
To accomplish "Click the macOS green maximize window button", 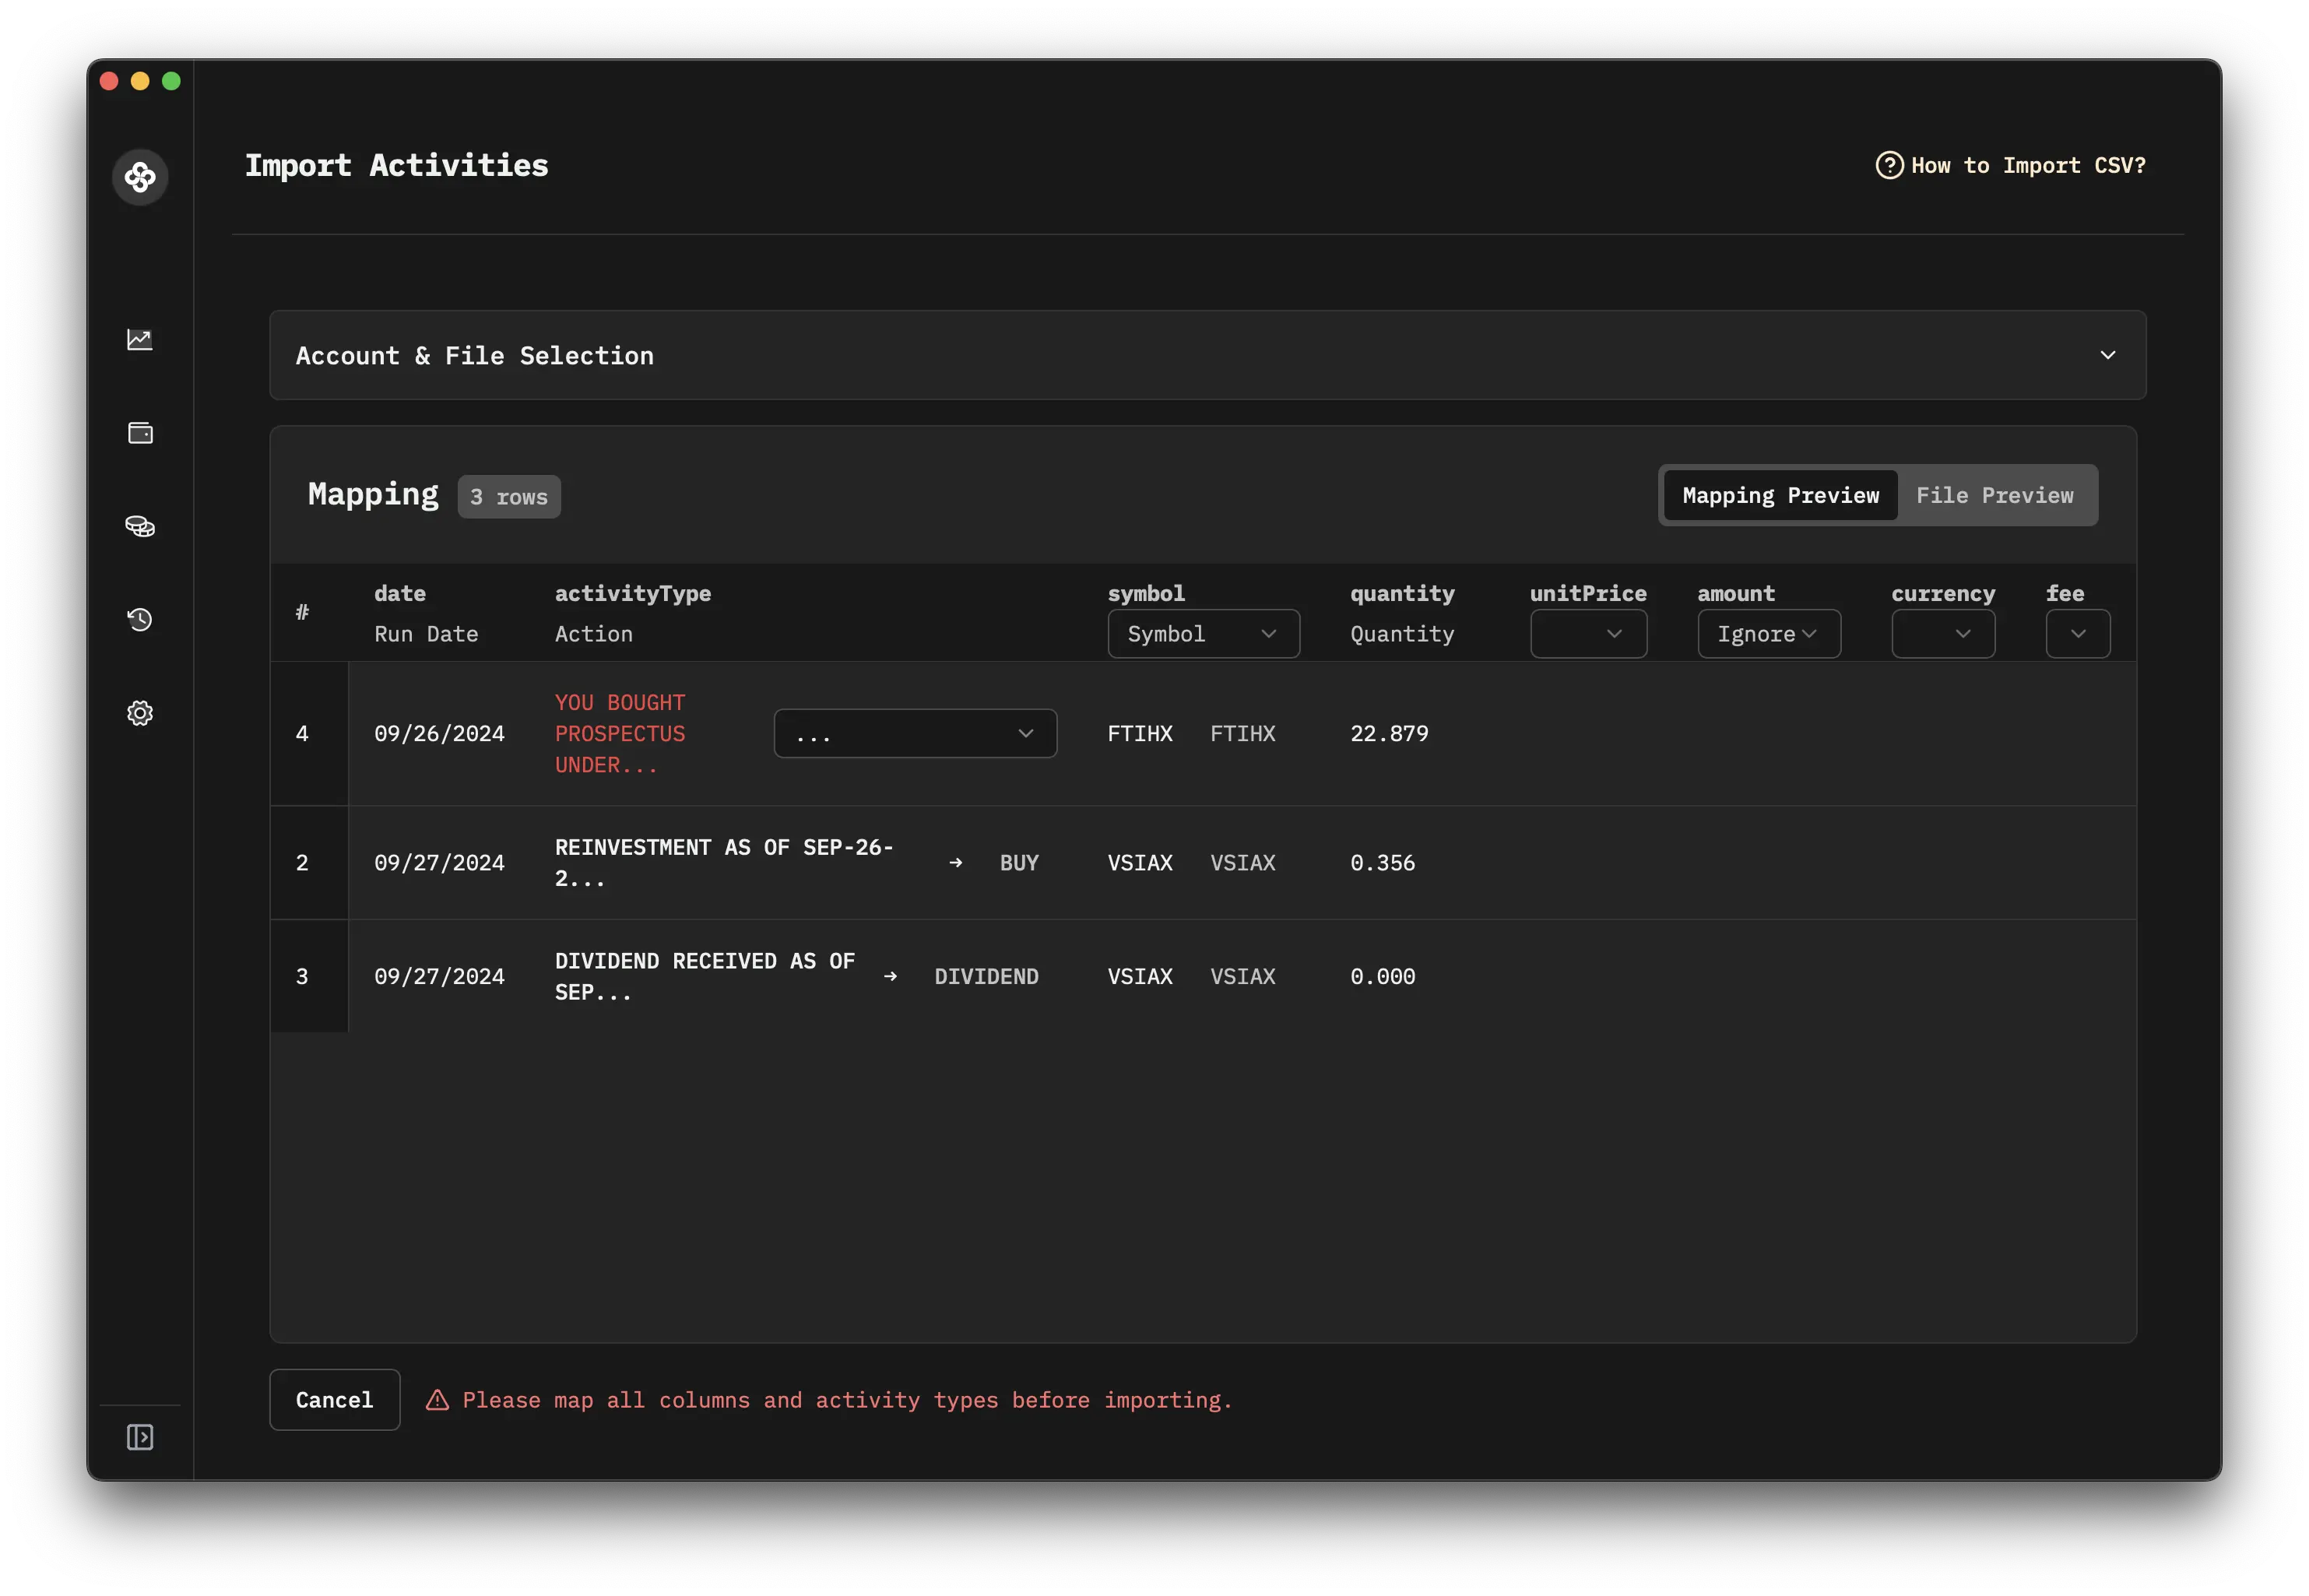I will point(172,81).
